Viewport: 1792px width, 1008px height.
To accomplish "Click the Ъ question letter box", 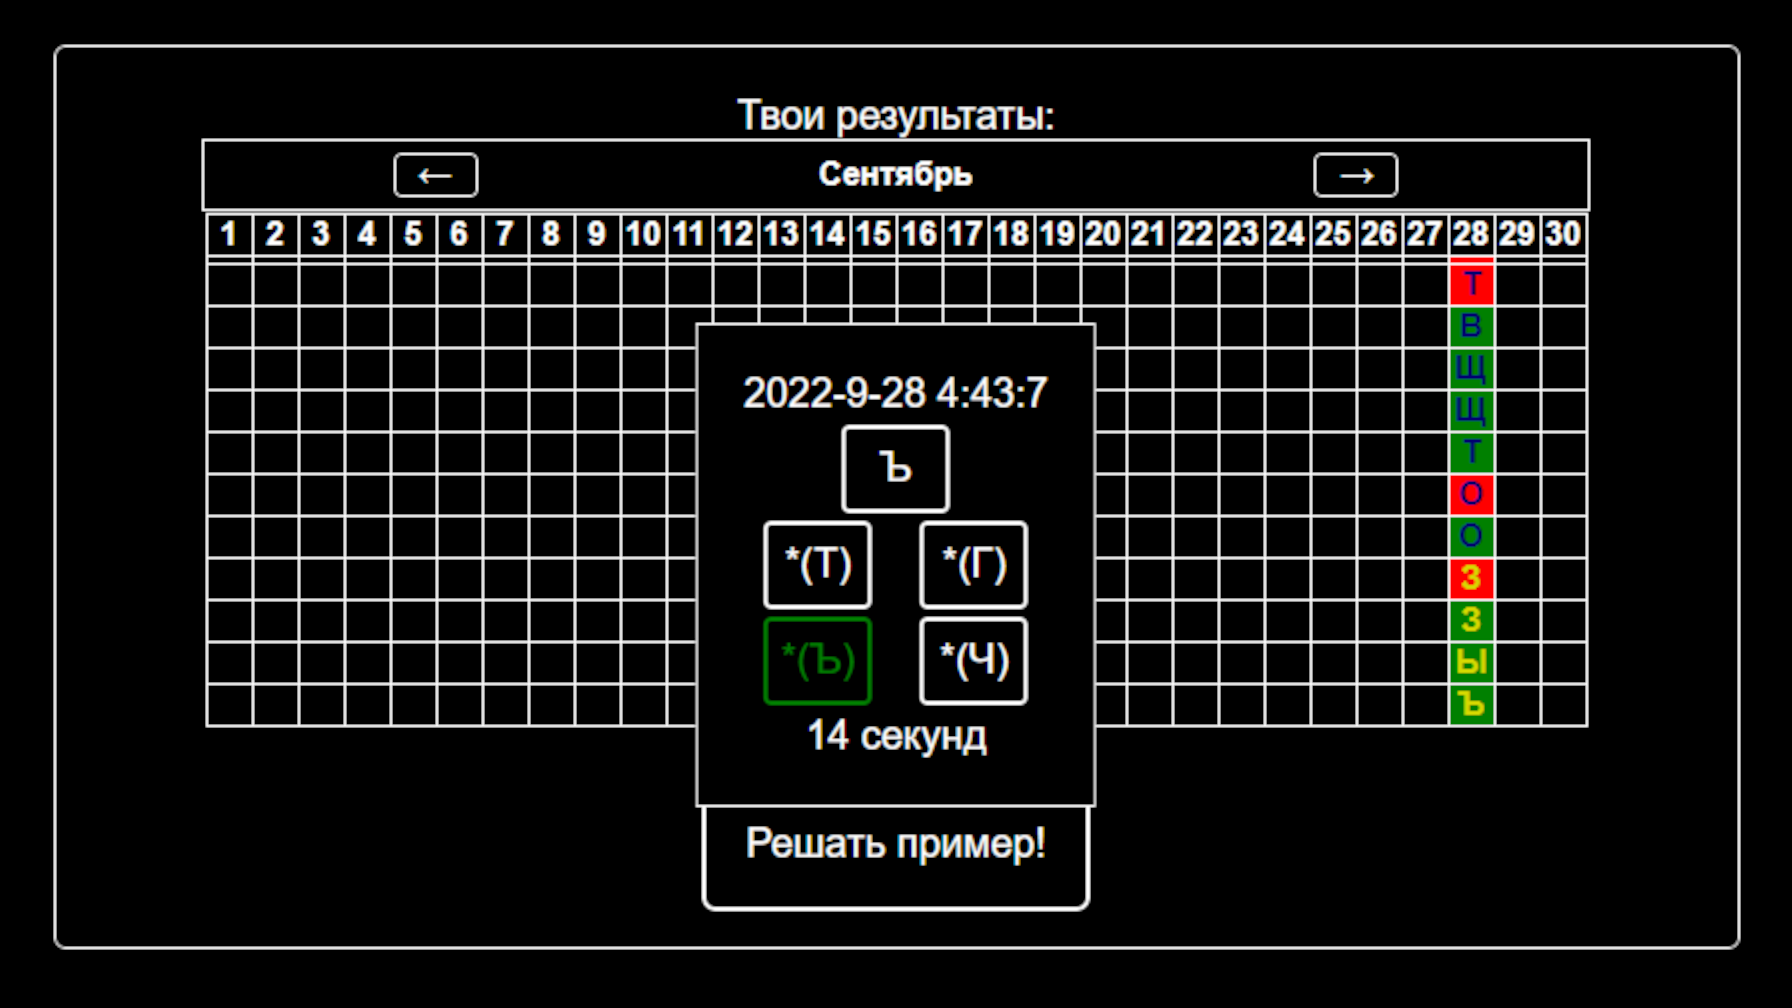I will click(x=895, y=468).
